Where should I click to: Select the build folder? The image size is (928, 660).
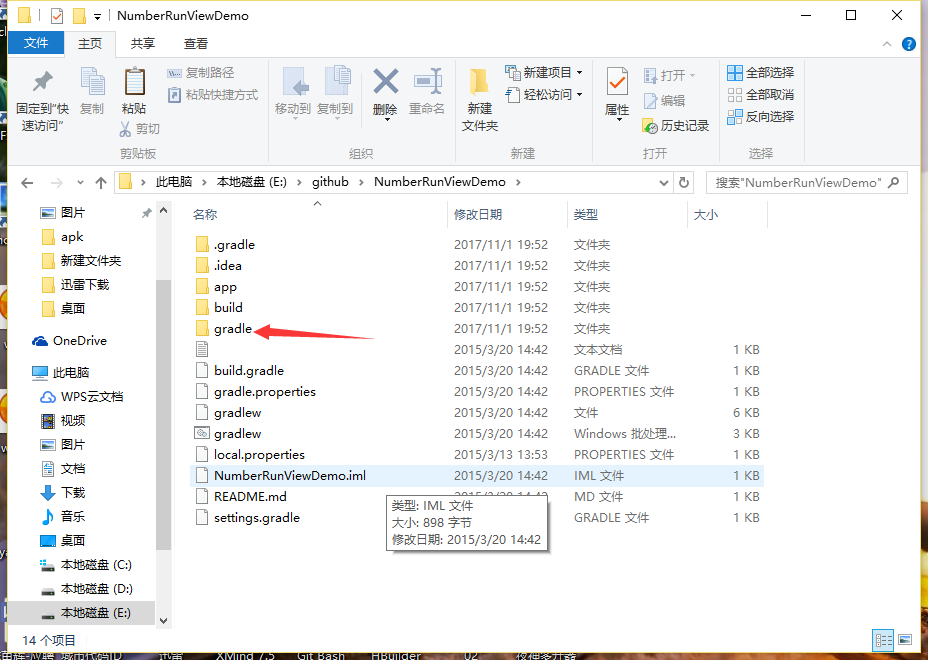228,308
